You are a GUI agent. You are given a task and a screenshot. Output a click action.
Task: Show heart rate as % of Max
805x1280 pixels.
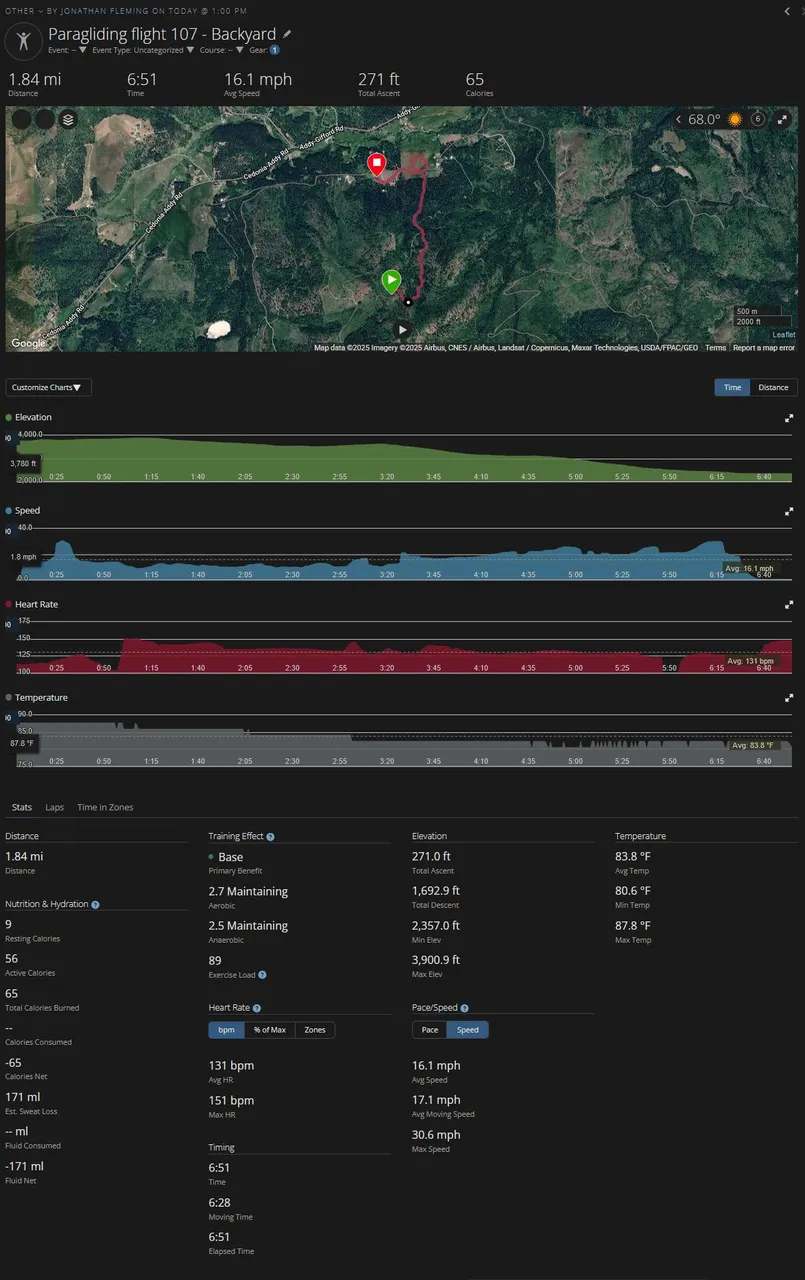[x=270, y=1030]
